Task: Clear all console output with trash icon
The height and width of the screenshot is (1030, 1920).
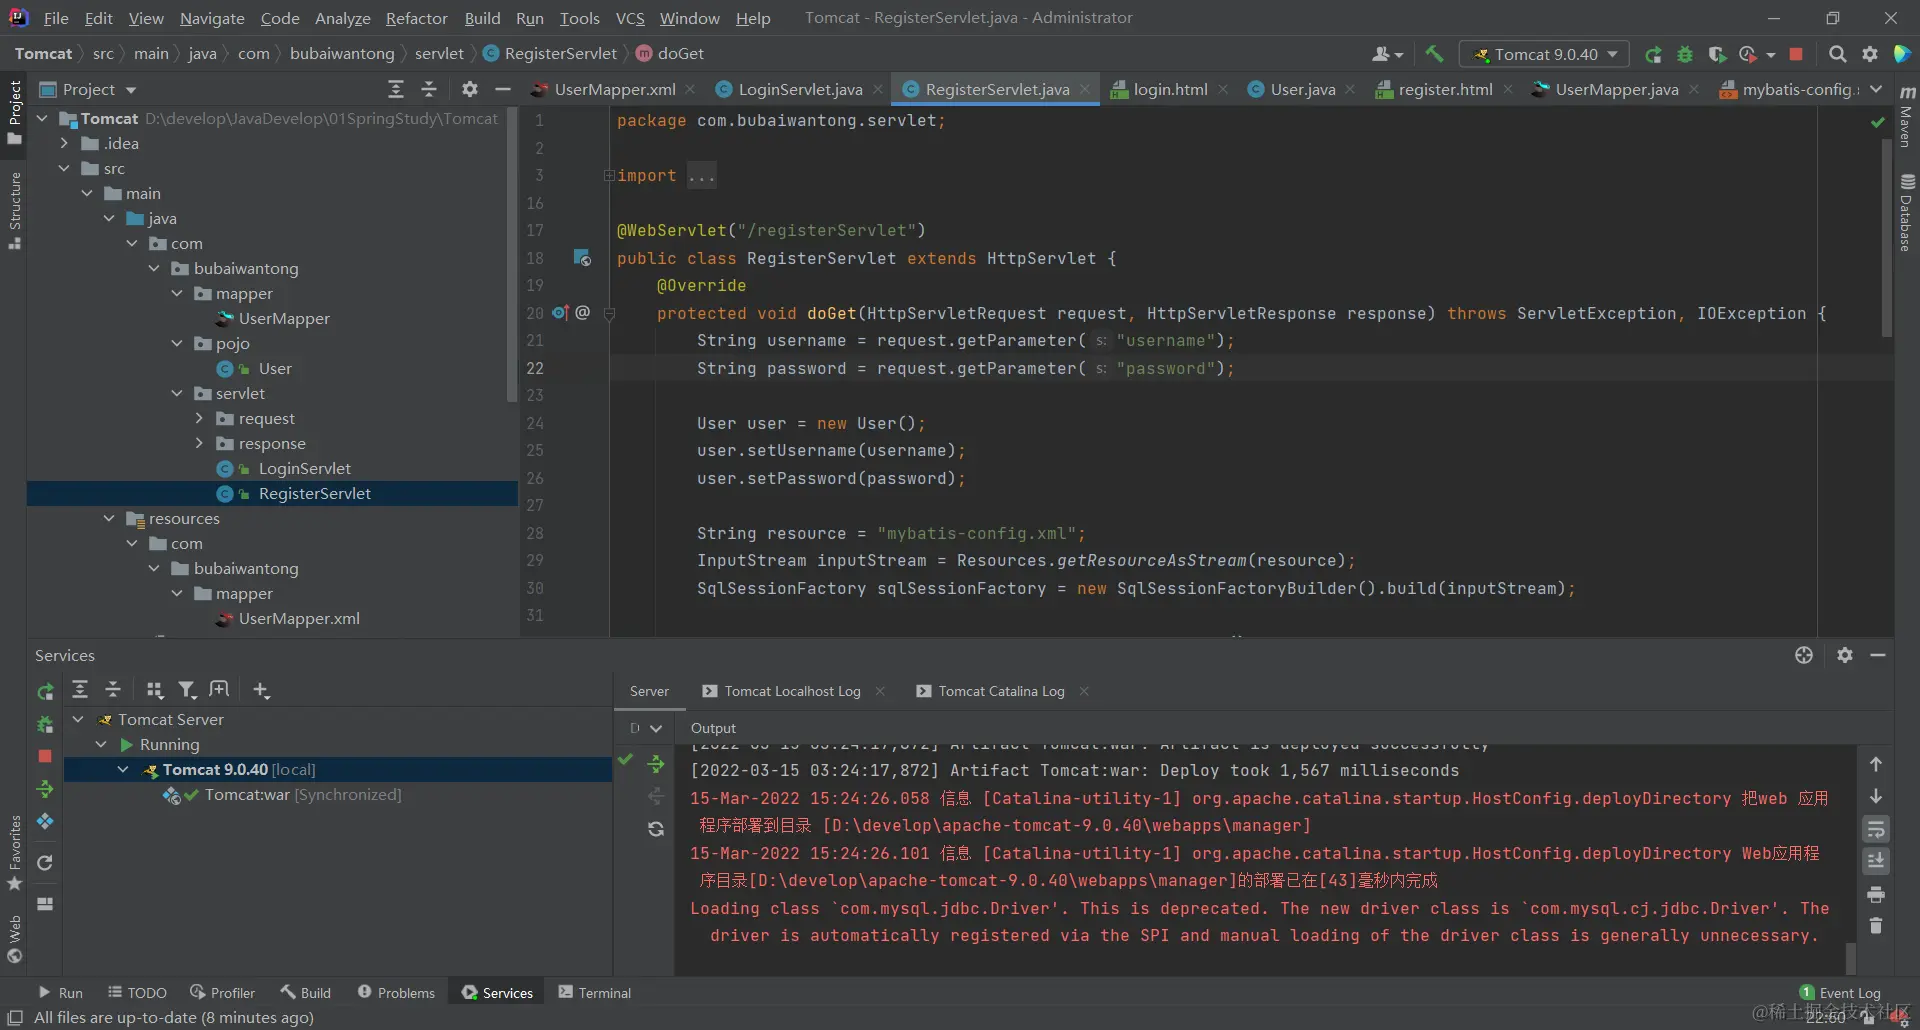Action: point(1876,927)
